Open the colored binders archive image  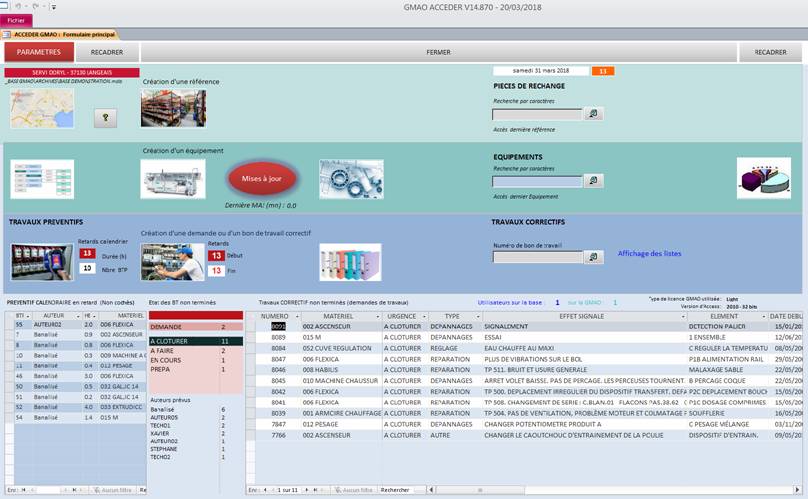point(350,262)
